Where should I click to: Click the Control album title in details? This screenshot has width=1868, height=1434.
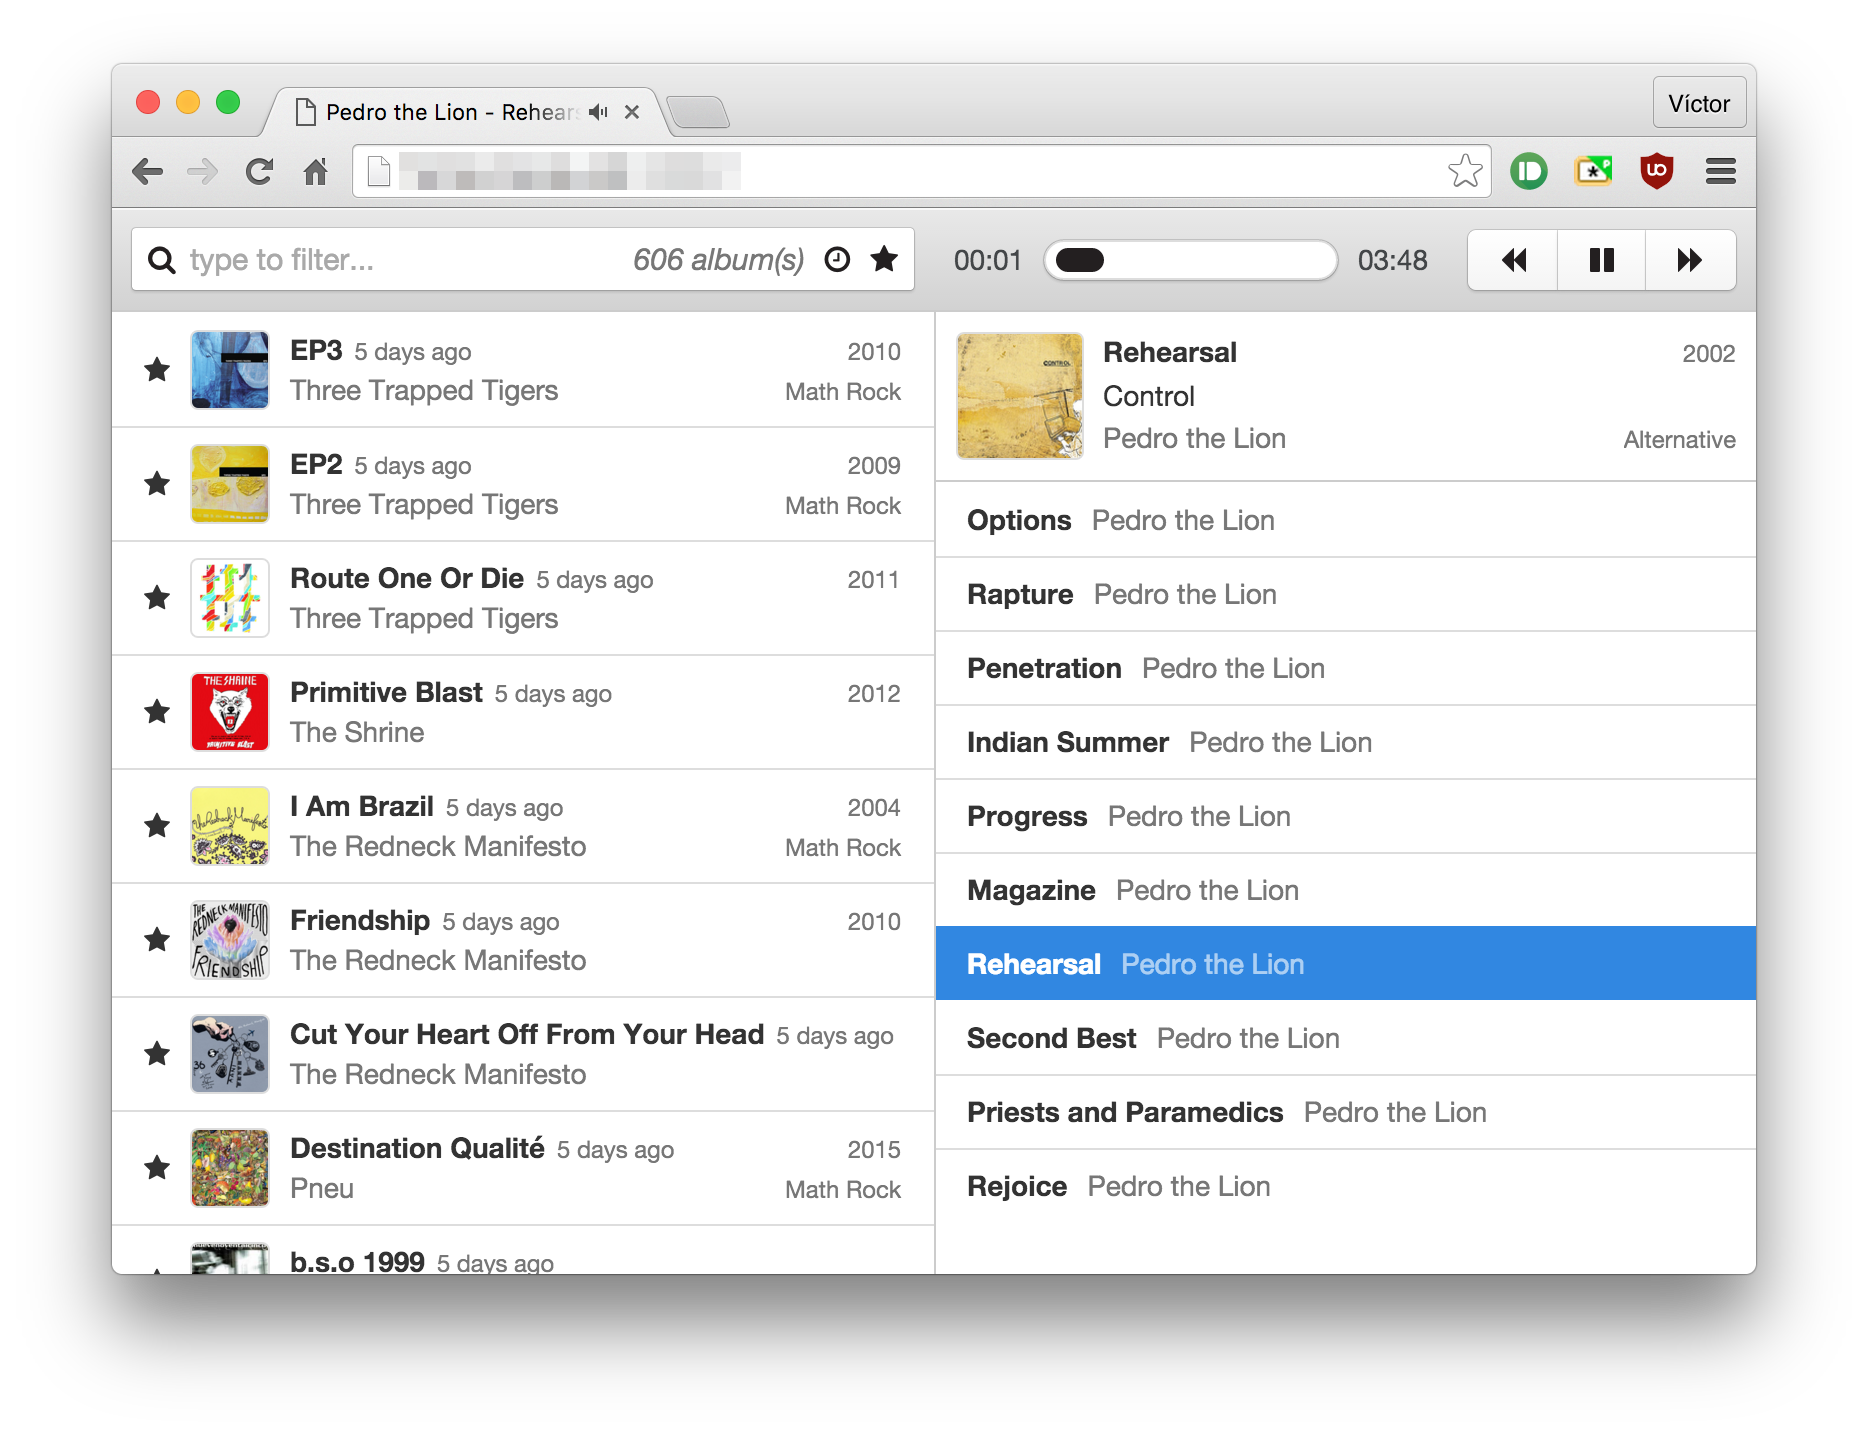pos(1149,396)
